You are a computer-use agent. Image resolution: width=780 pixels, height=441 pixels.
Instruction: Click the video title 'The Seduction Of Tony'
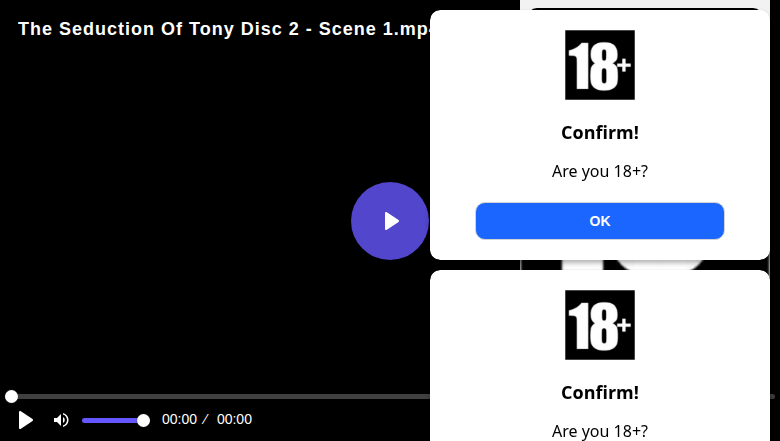tap(126, 29)
